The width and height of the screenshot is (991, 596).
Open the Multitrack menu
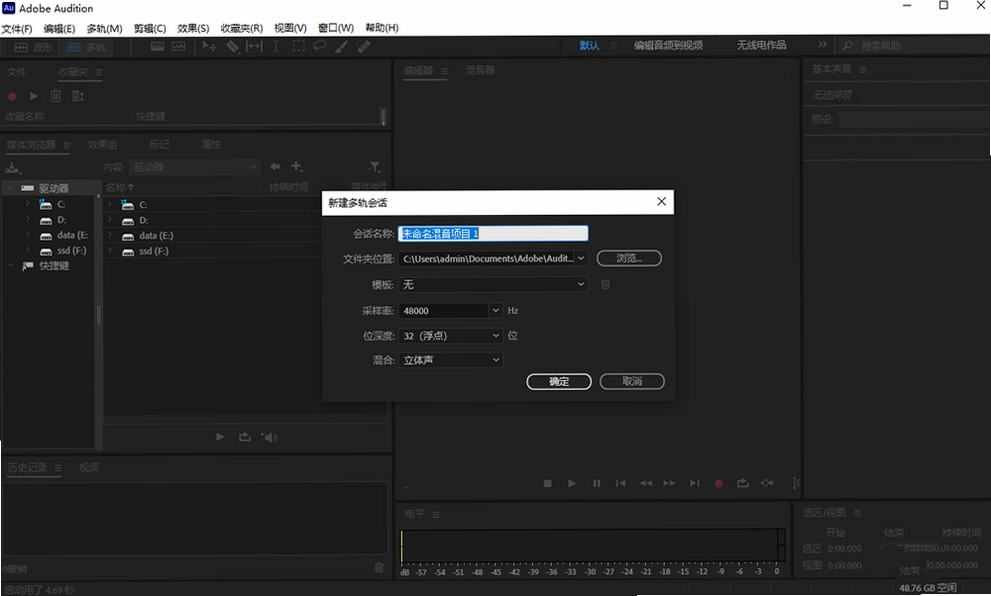click(x=104, y=28)
